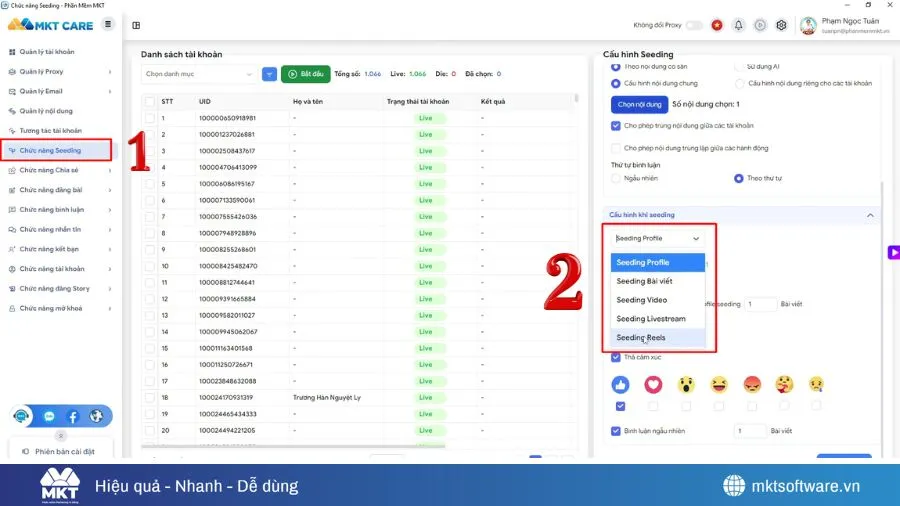The height and width of the screenshot is (506, 900).
Task: Open Chức năng đăng Story menu item
Action: point(57,289)
